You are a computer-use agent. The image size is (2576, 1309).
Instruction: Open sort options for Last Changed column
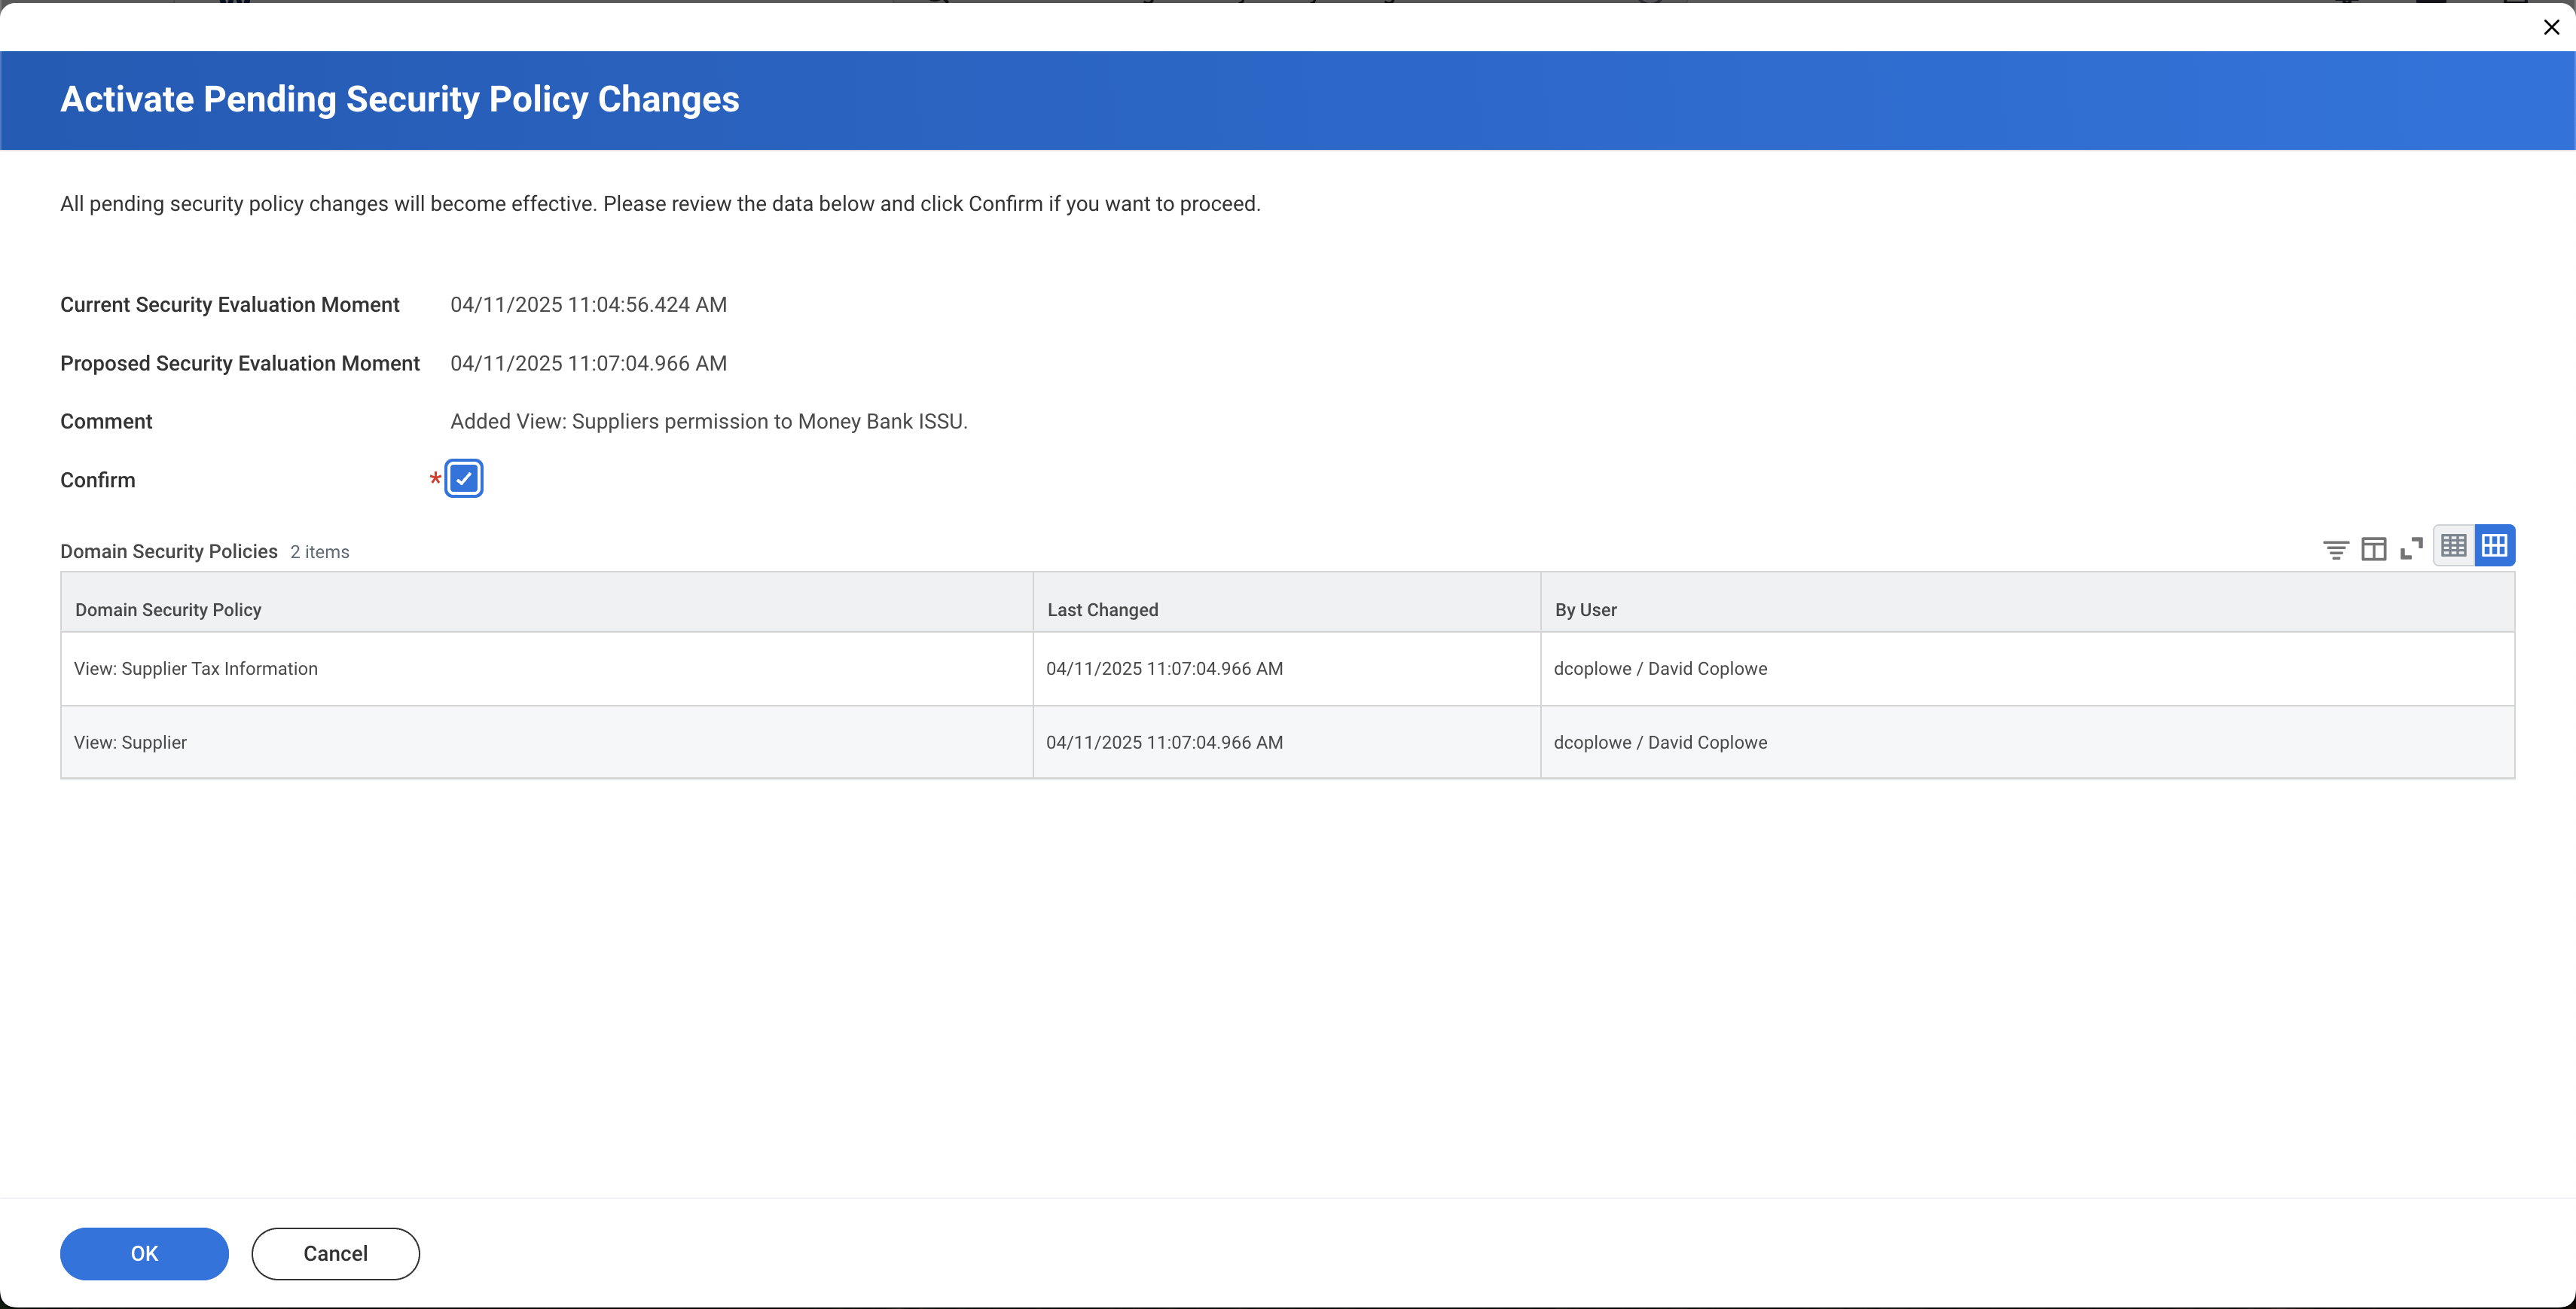(x=1102, y=609)
